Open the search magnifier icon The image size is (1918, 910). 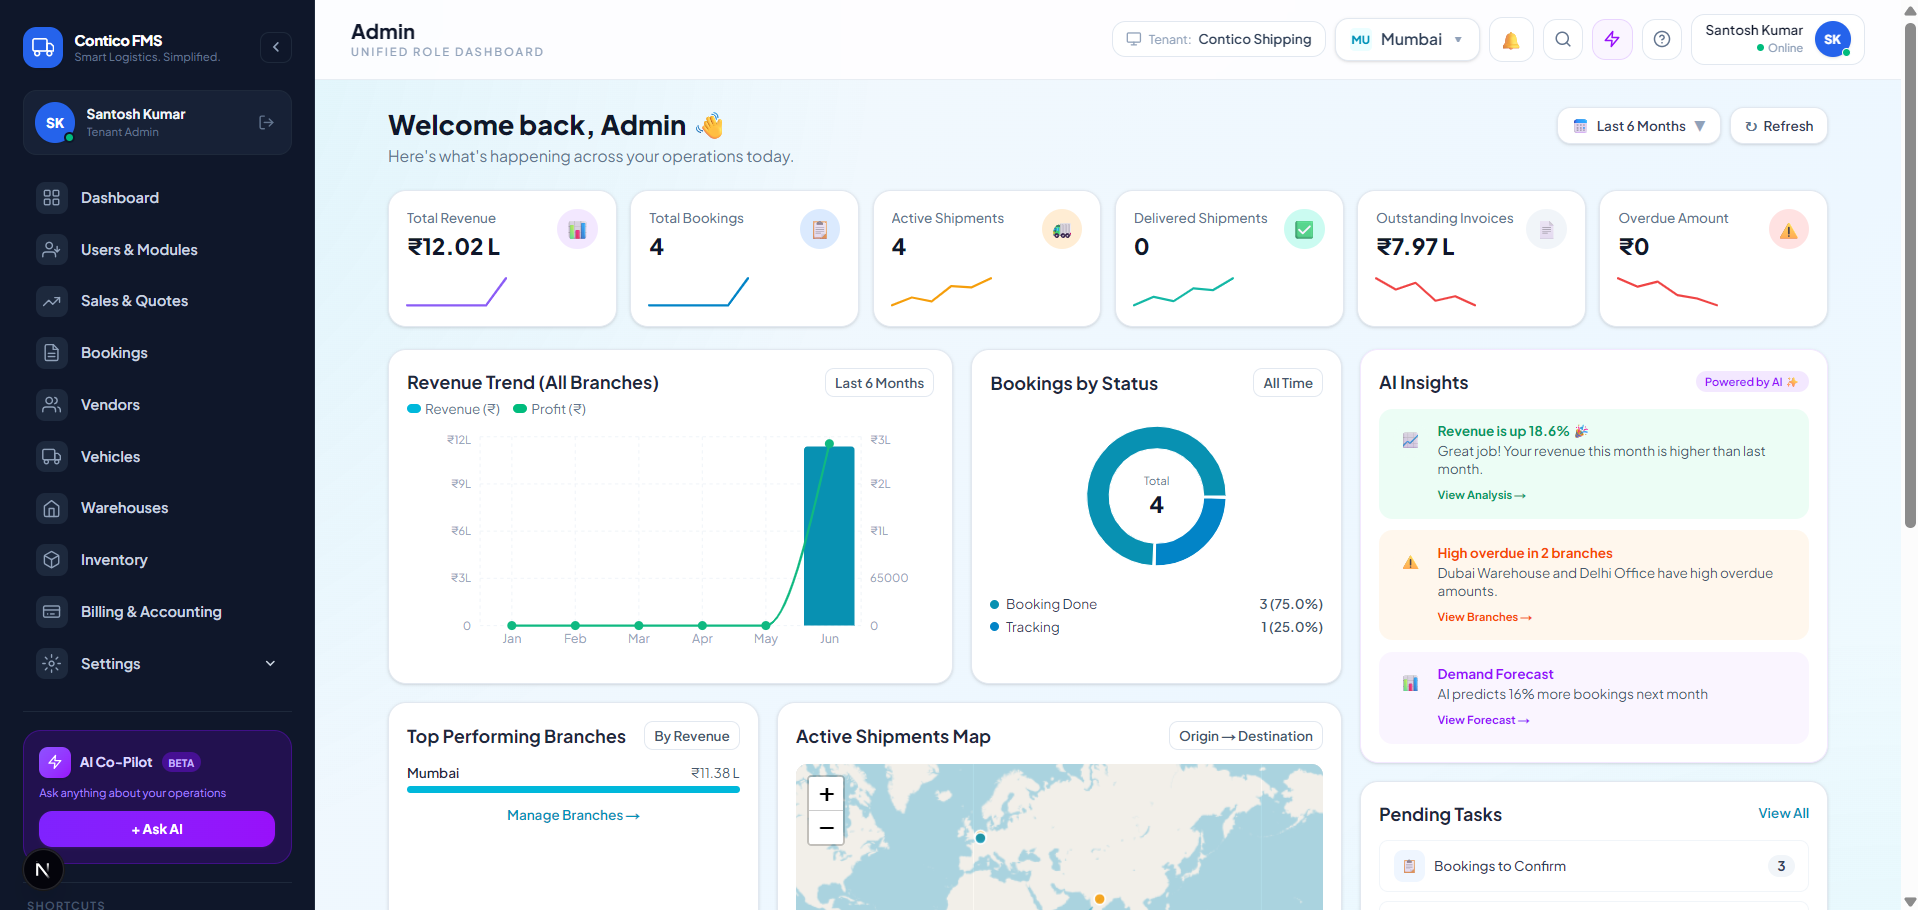(1563, 40)
